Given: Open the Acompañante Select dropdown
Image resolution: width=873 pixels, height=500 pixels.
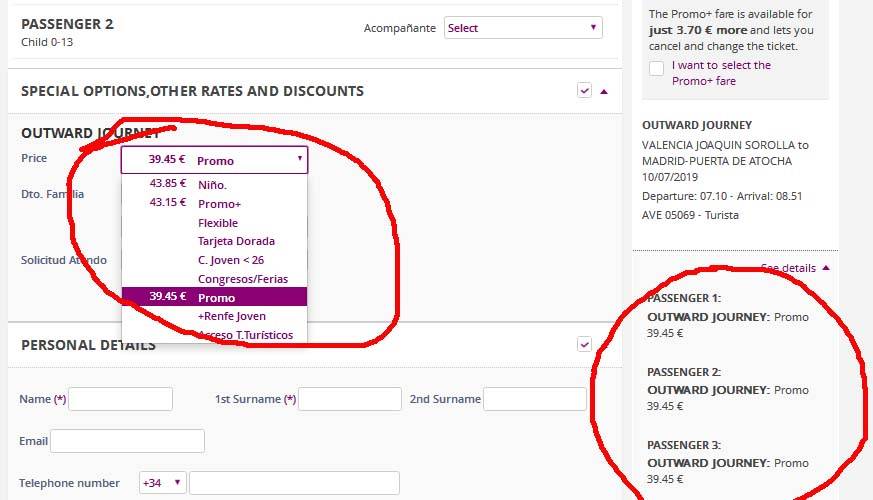Looking at the screenshot, I should 523,28.
